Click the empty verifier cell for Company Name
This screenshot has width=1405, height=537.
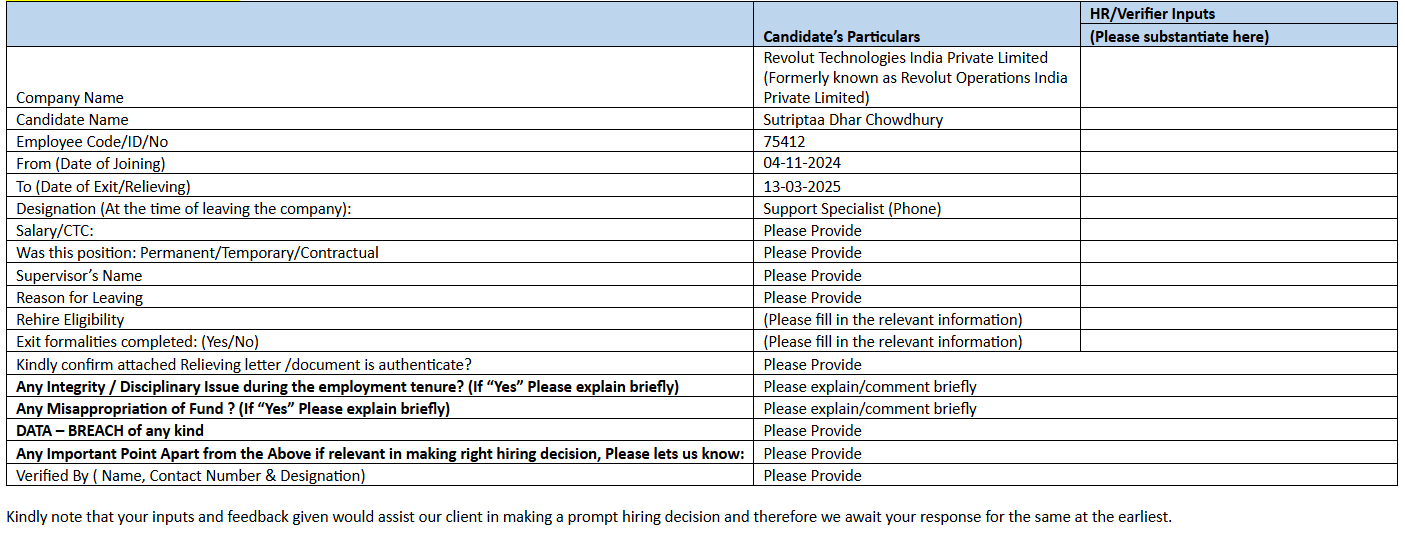coord(1238,78)
